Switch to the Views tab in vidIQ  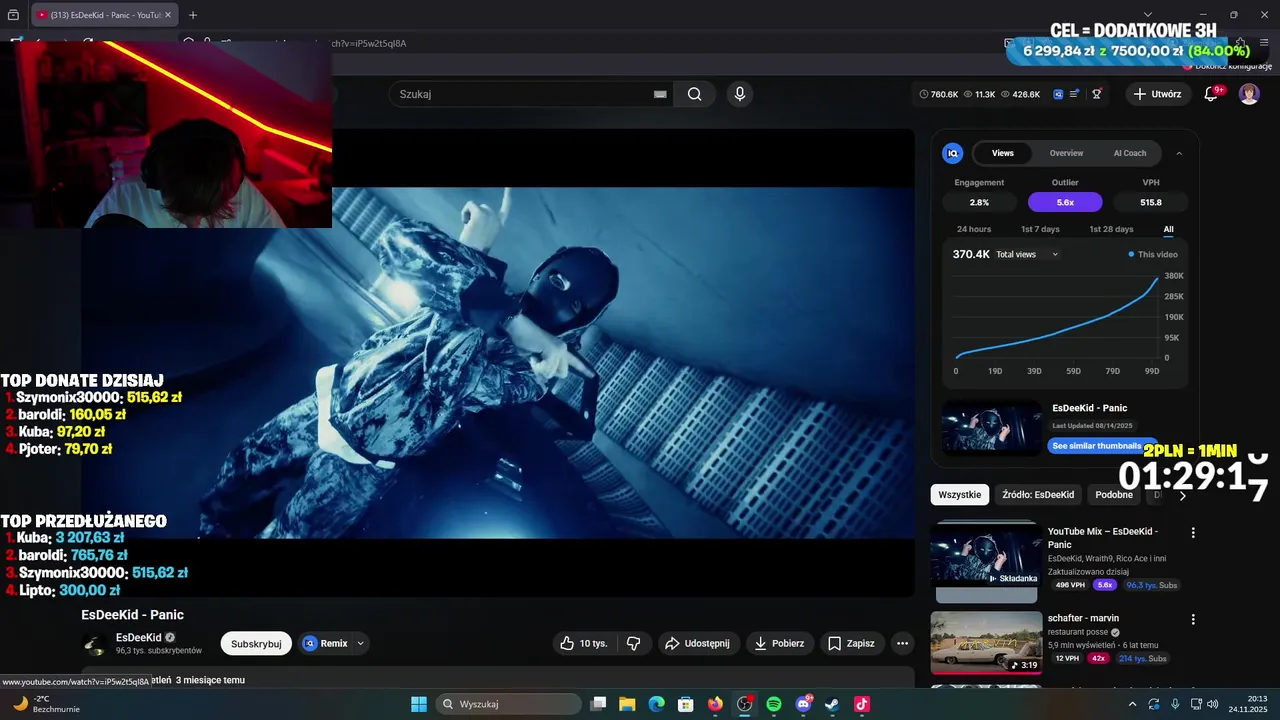(x=1003, y=153)
